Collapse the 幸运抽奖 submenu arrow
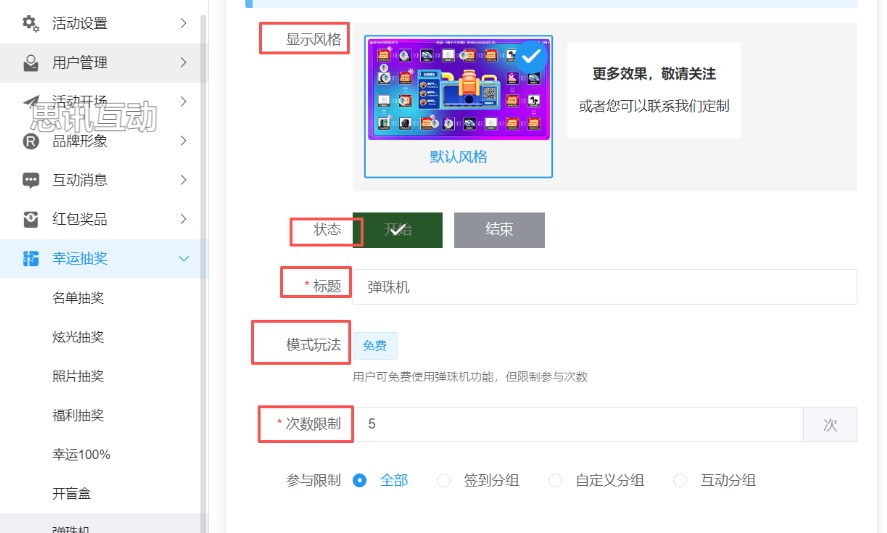887x533 pixels. pos(183,259)
